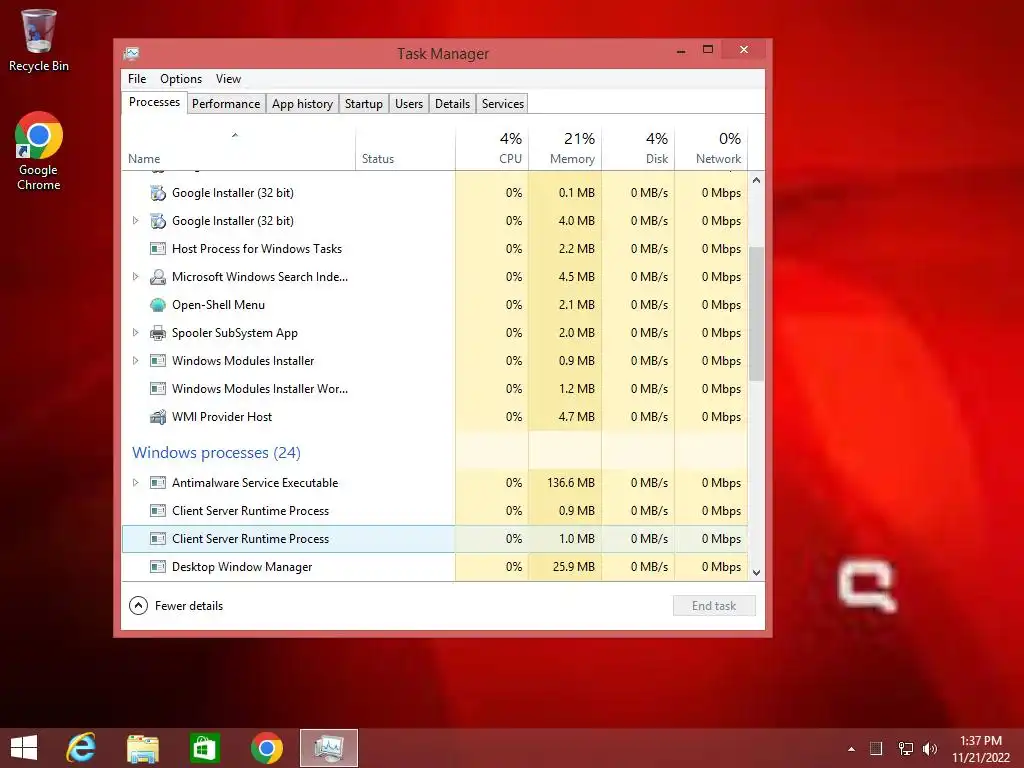
Task: Switch to the Performance tab
Action: click(226, 104)
